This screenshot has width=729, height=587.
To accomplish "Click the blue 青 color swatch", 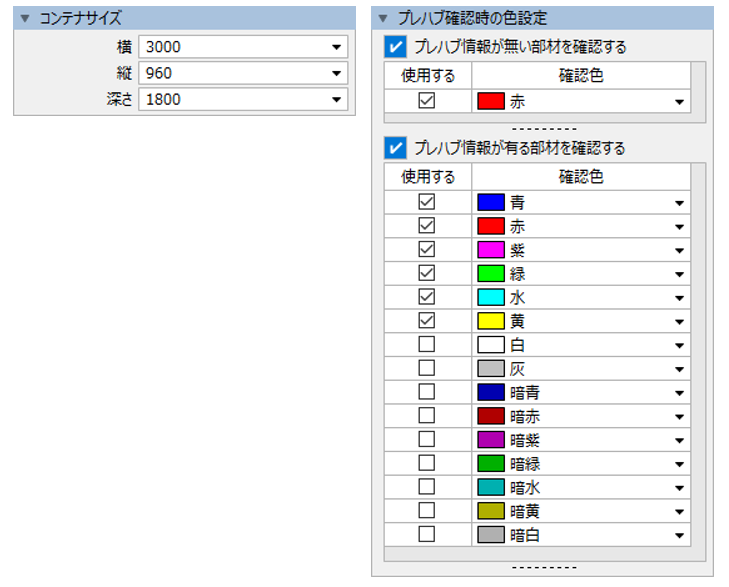I will (490, 202).
